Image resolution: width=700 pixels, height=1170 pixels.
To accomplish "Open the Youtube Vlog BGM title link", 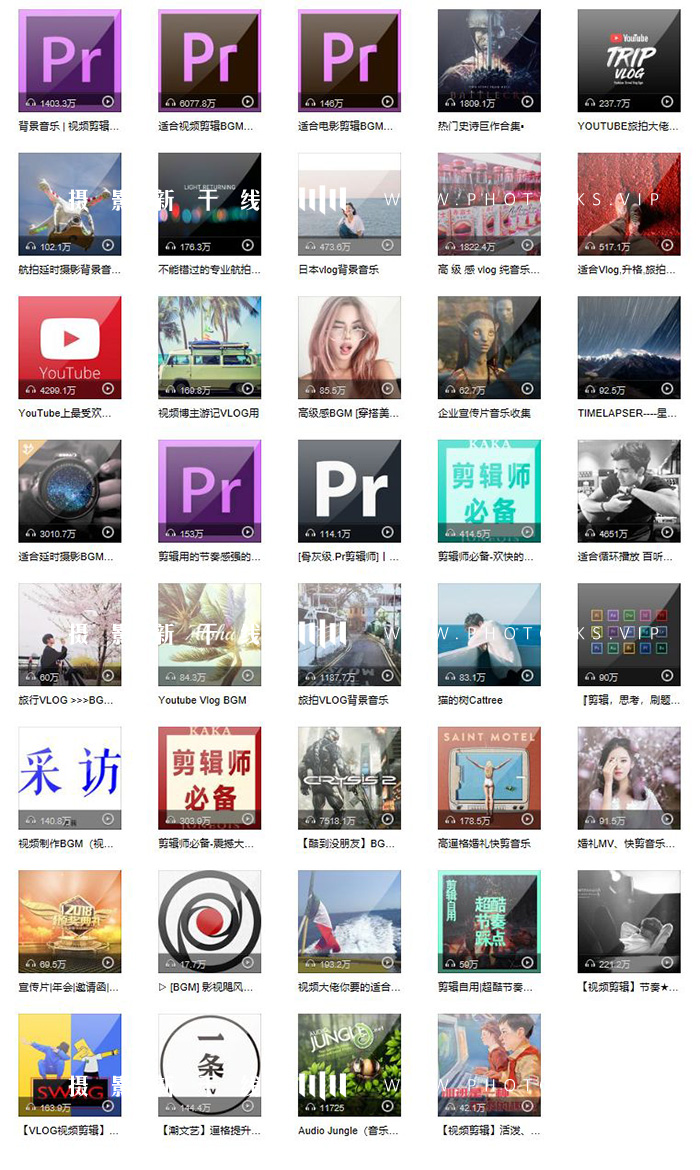I will tap(202, 700).
